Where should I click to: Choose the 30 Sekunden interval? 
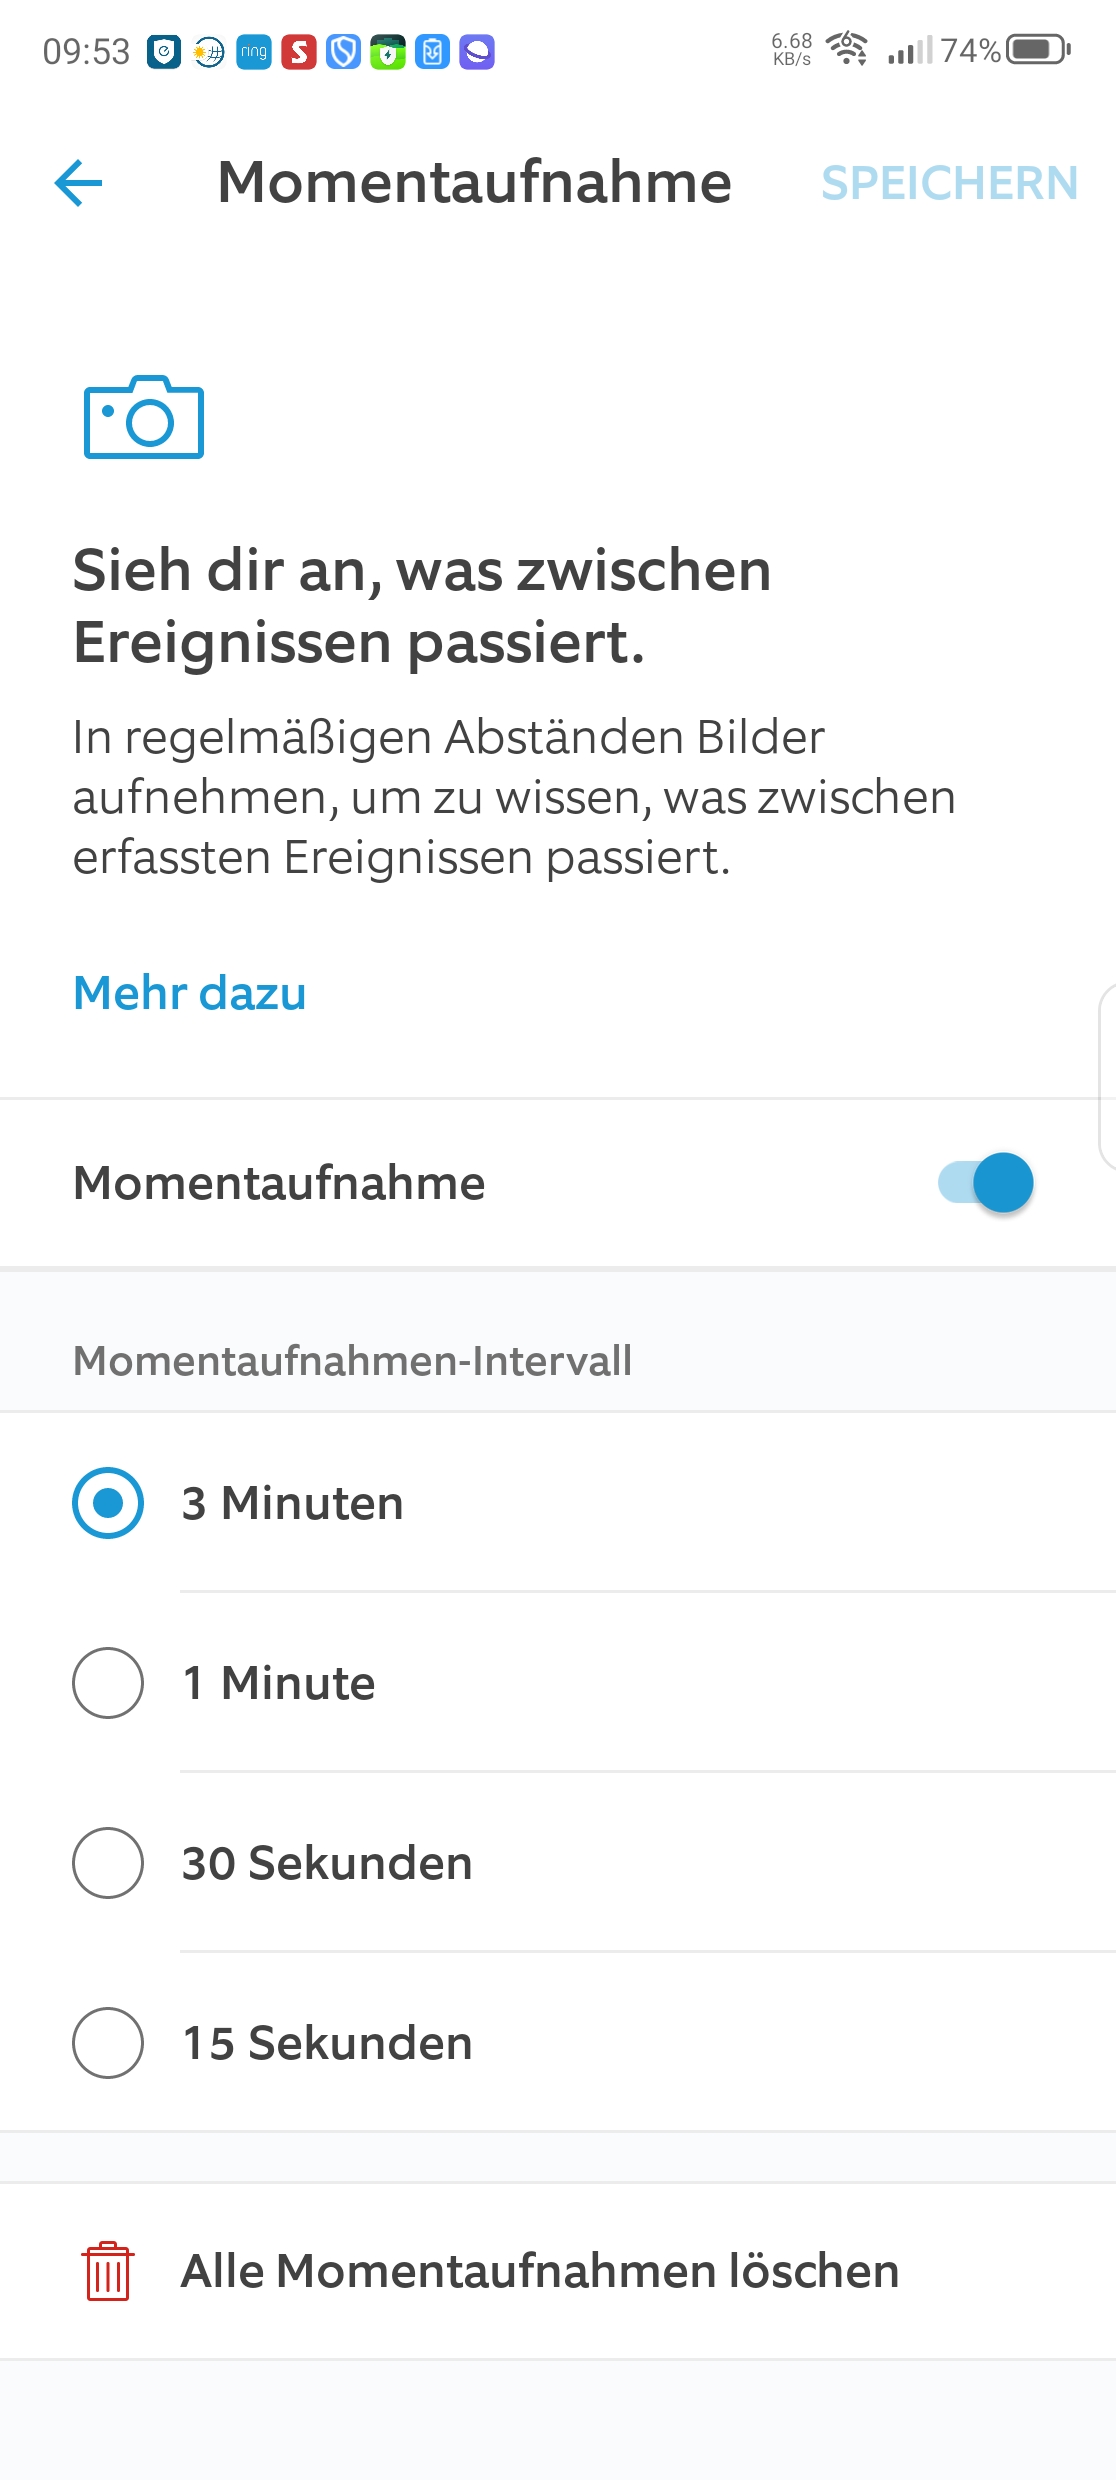pyautogui.click(x=108, y=1863)
